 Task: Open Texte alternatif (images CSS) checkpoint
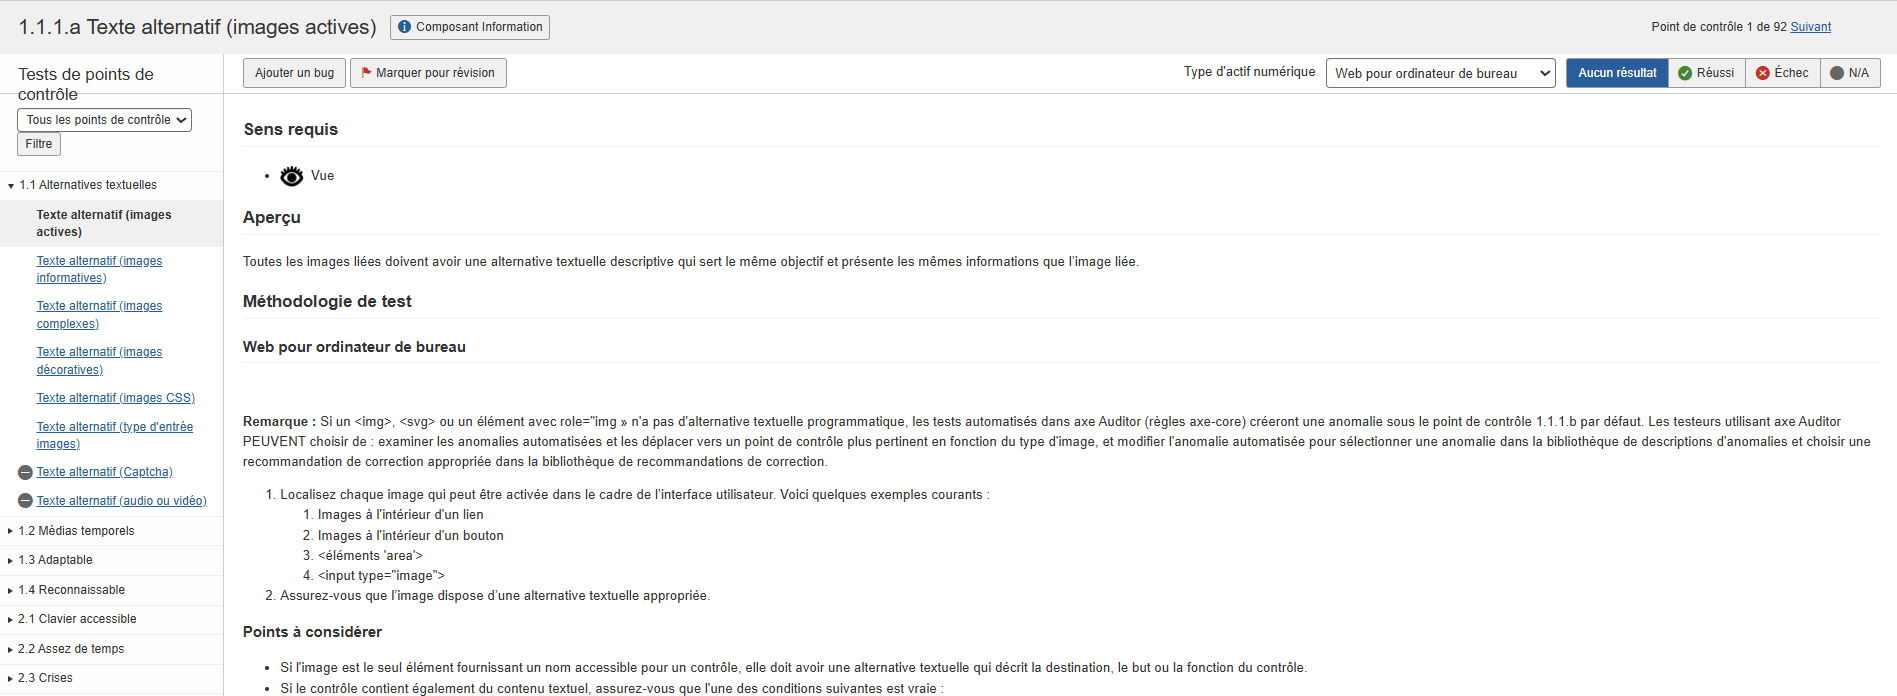116,398
